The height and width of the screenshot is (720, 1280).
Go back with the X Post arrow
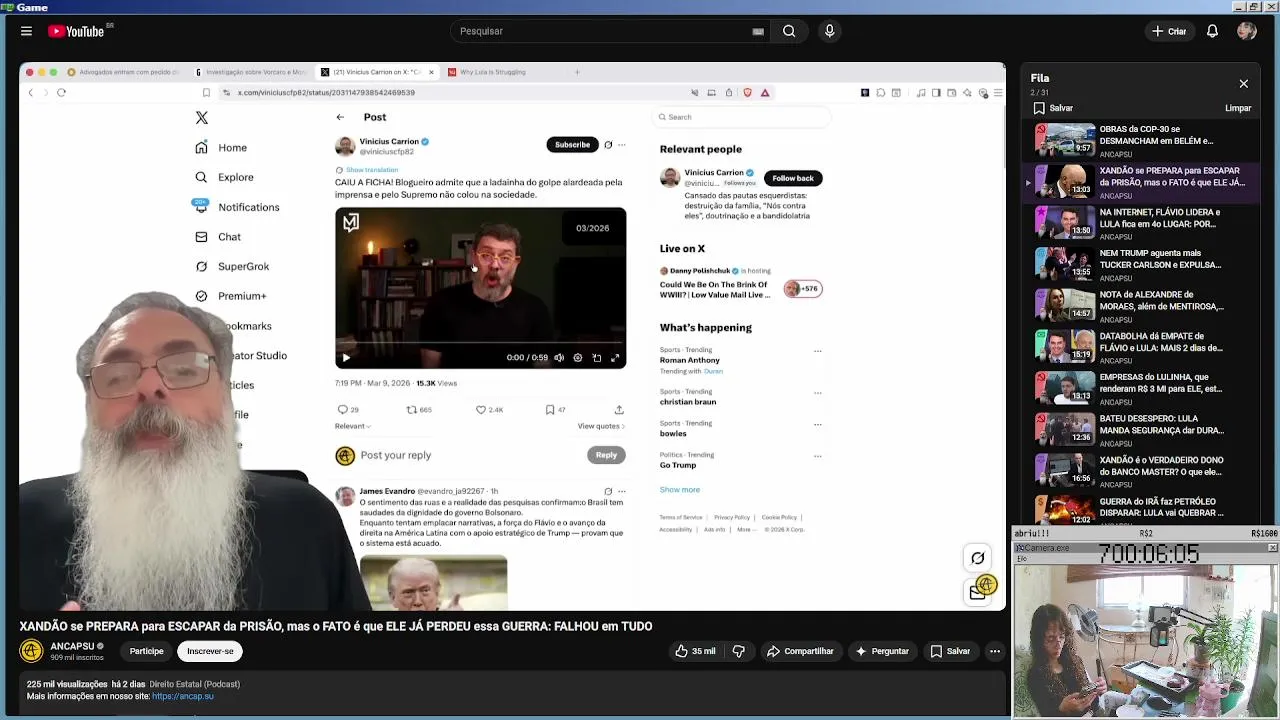pos(340,117)
